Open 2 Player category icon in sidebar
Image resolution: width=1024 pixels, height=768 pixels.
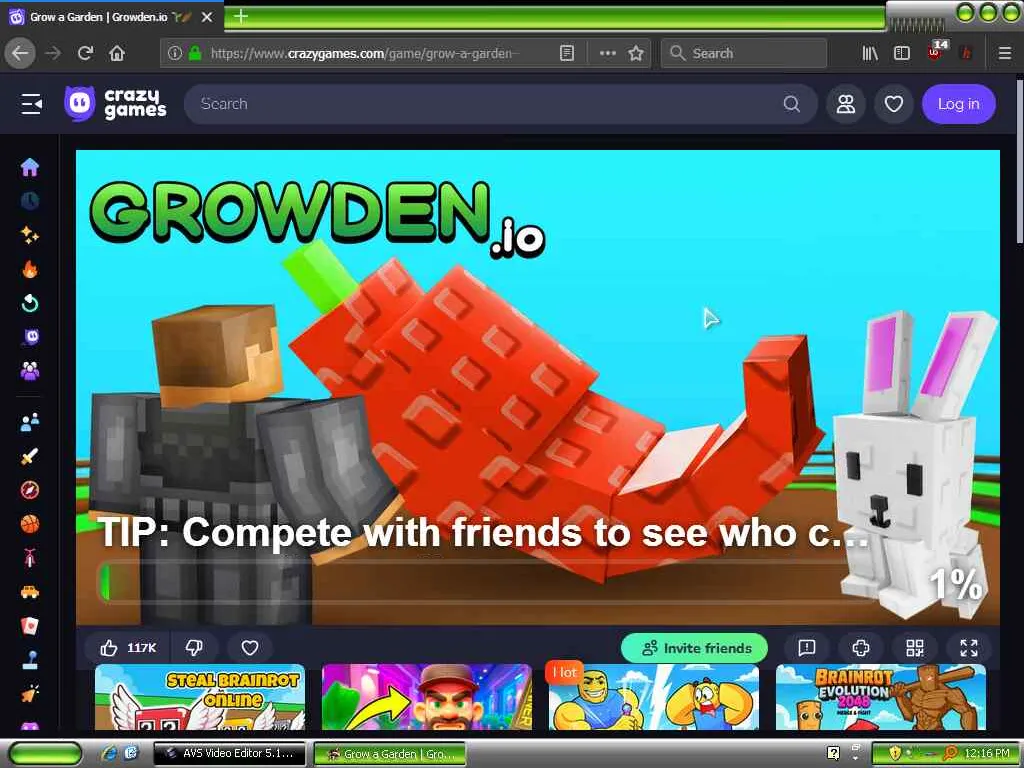[x=30, y=422]
